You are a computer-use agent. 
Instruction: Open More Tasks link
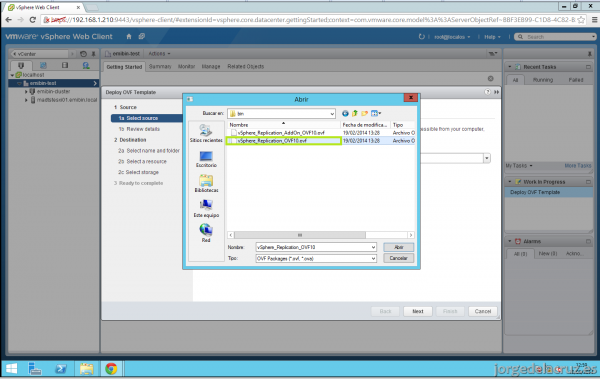[578, 165]
